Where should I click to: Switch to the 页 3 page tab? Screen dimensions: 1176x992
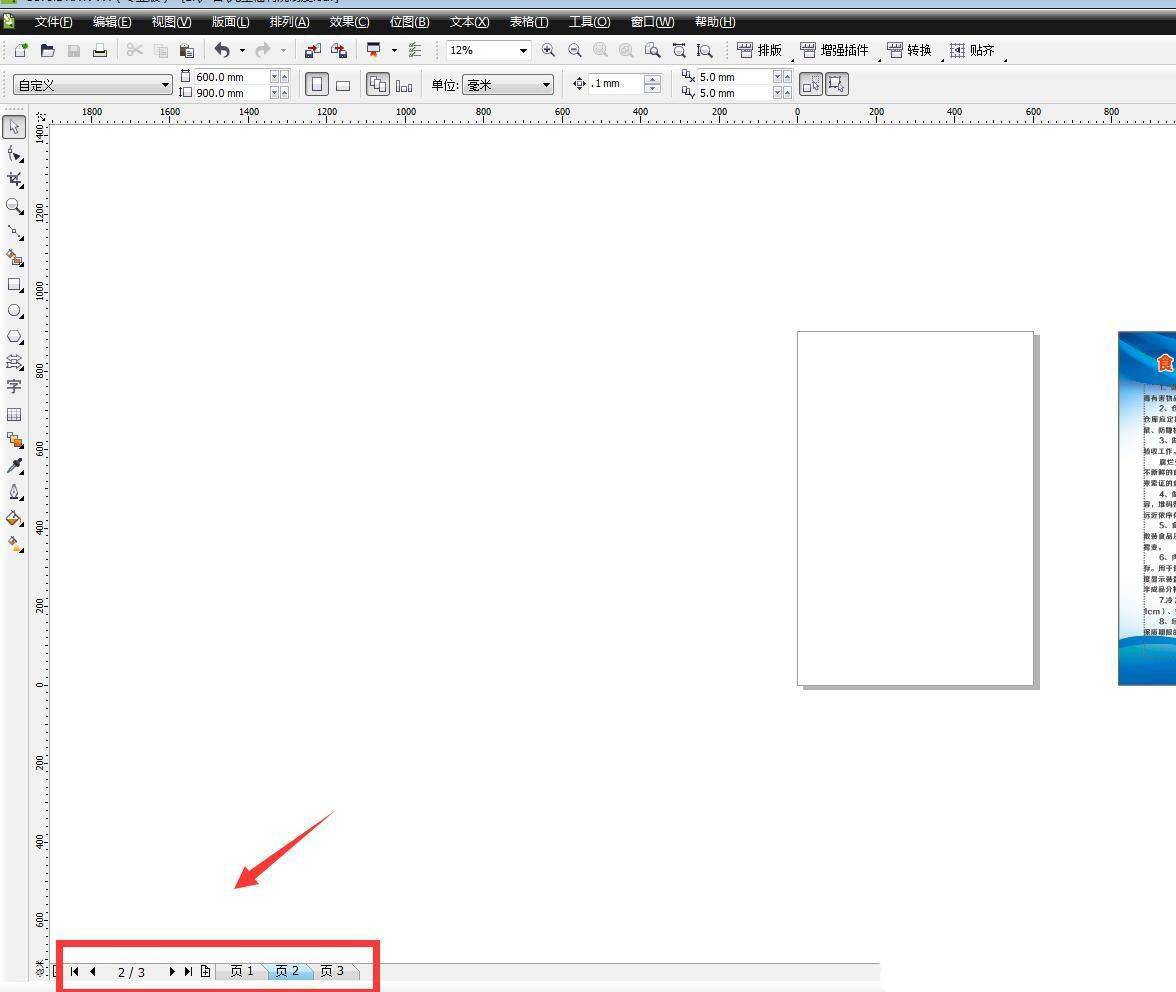[332, 971]
